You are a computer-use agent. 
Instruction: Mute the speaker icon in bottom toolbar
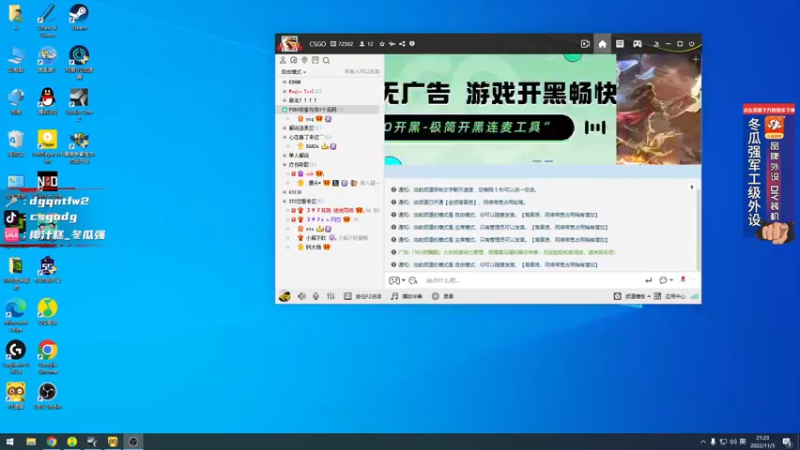pos(302,296)
